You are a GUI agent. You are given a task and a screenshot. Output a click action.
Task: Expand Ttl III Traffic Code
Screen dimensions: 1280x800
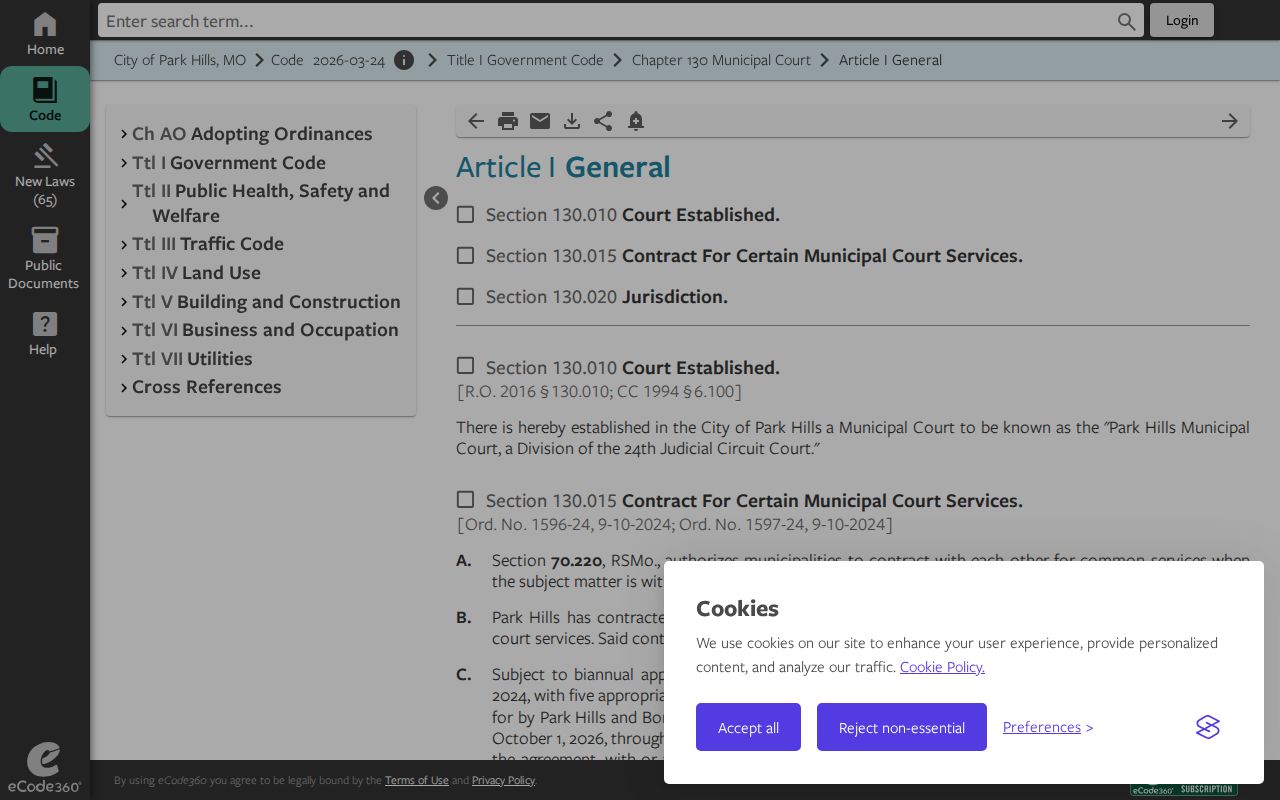point(124,244)
